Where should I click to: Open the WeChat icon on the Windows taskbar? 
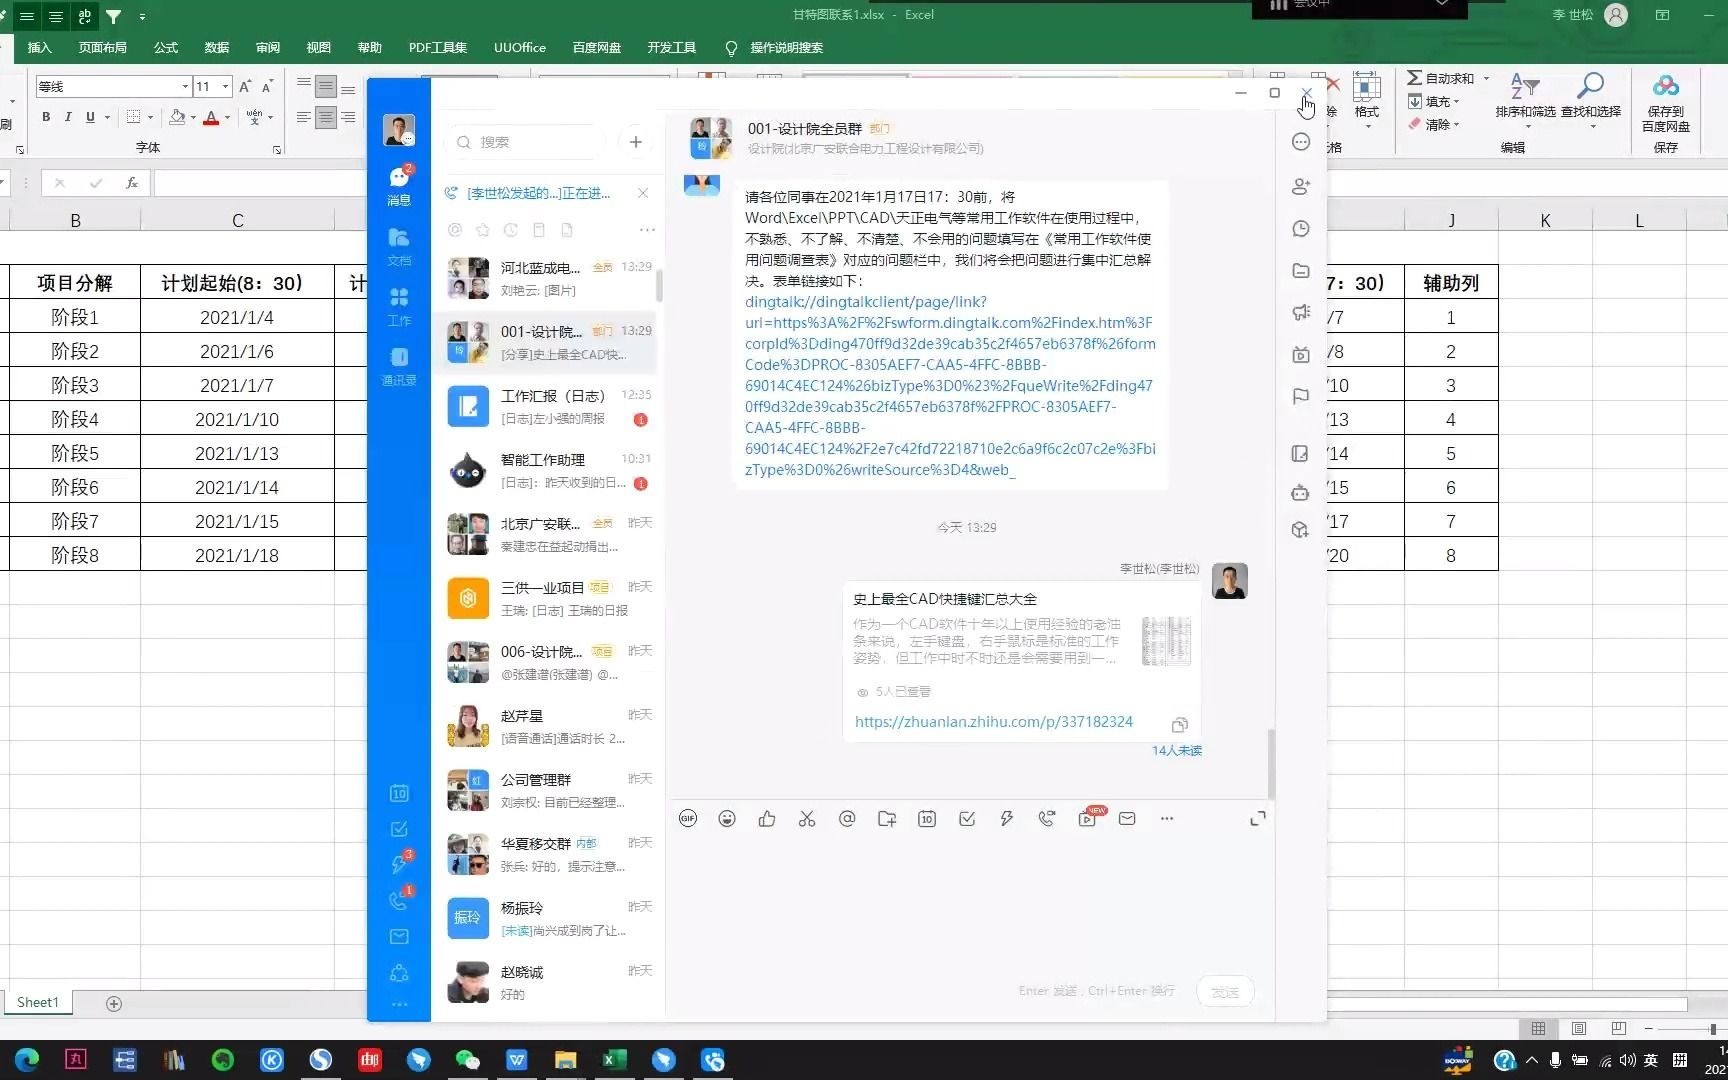(x=468, y=1060)
